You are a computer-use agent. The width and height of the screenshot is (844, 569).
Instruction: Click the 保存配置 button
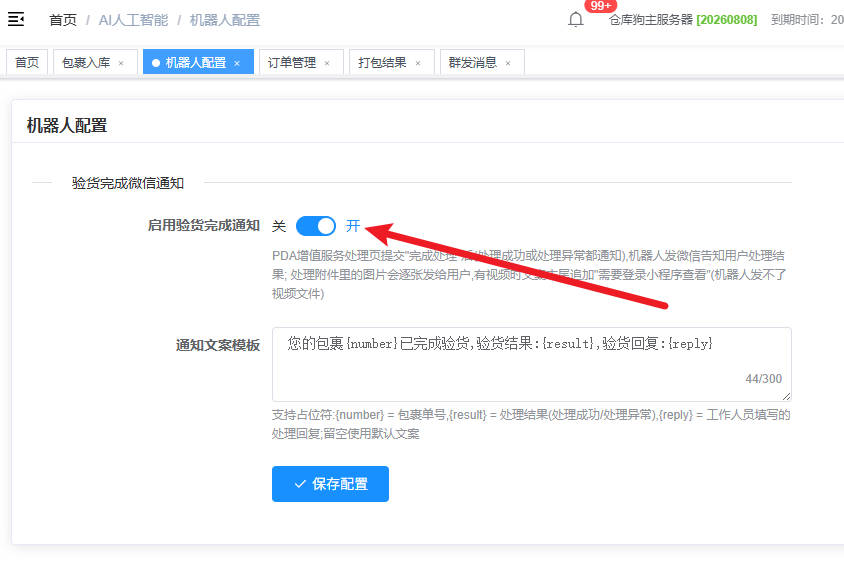coord(330,484)
